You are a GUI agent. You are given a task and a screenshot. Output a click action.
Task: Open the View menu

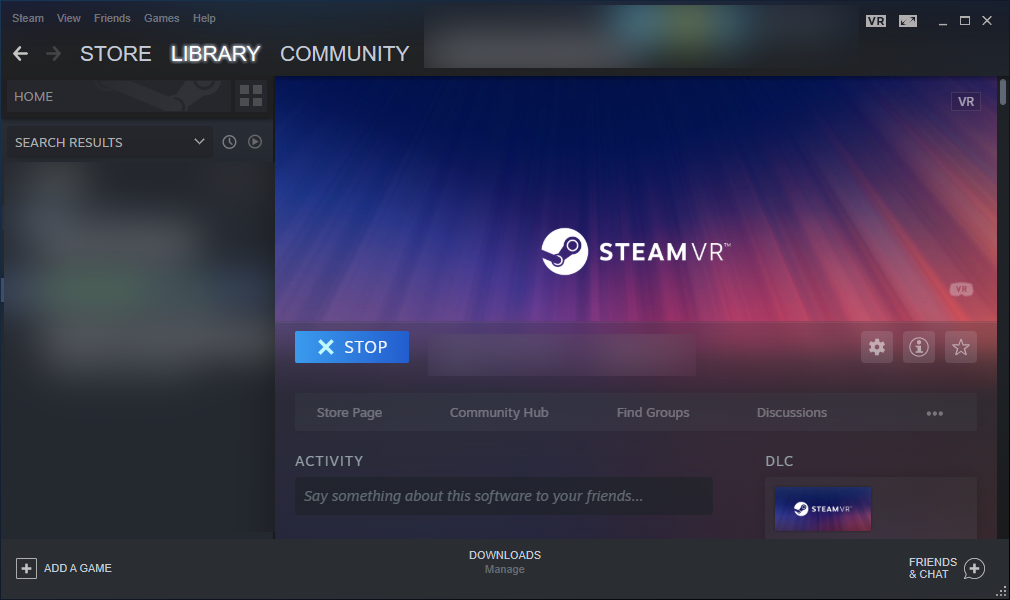pyautogui.click(x=68, y=17)
